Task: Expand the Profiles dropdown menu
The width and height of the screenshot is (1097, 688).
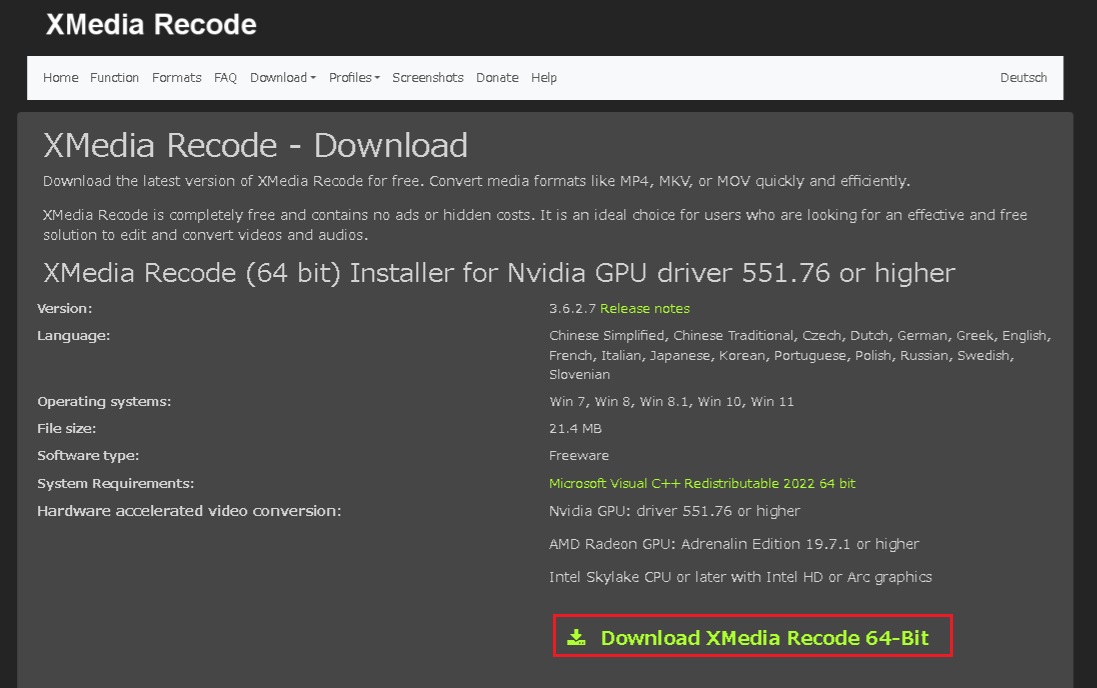Action: tap(354, 78)
